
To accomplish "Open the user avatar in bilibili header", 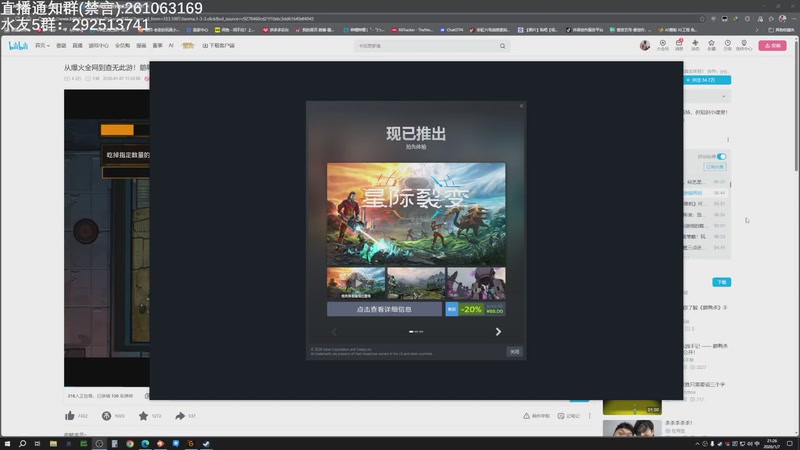I will click(645, 45).
